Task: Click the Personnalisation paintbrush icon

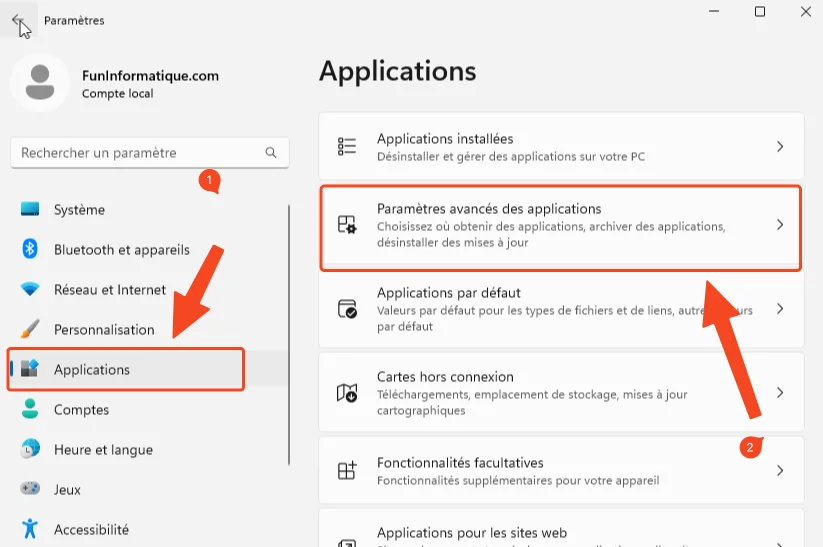Action: pos(30,329)
